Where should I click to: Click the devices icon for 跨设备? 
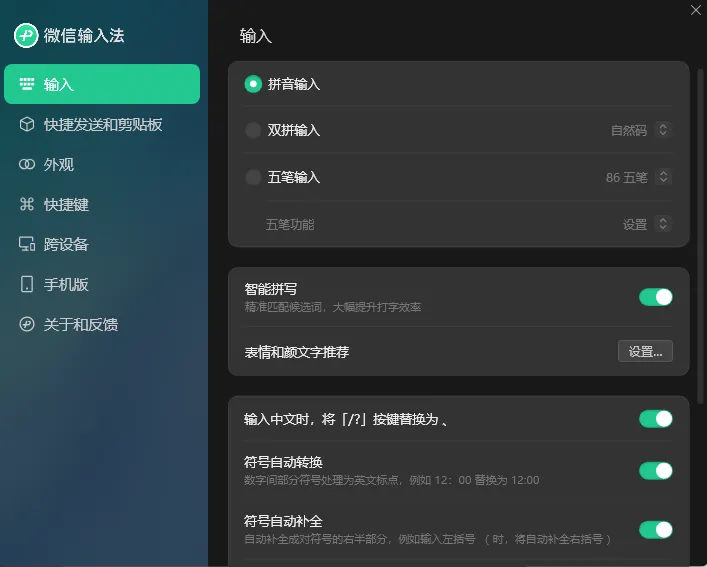pos(27,244)
